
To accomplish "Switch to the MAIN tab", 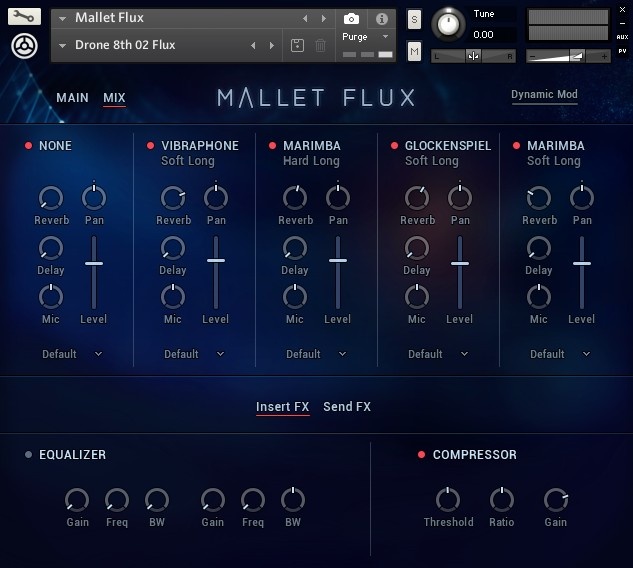I will (x=72, y=98).
